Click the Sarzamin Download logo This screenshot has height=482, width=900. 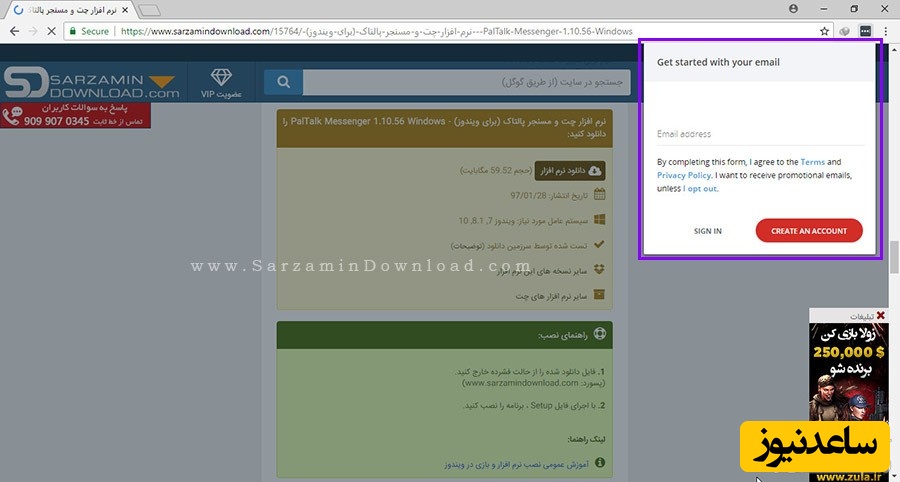pyautogui.click(x=92, y=83)
